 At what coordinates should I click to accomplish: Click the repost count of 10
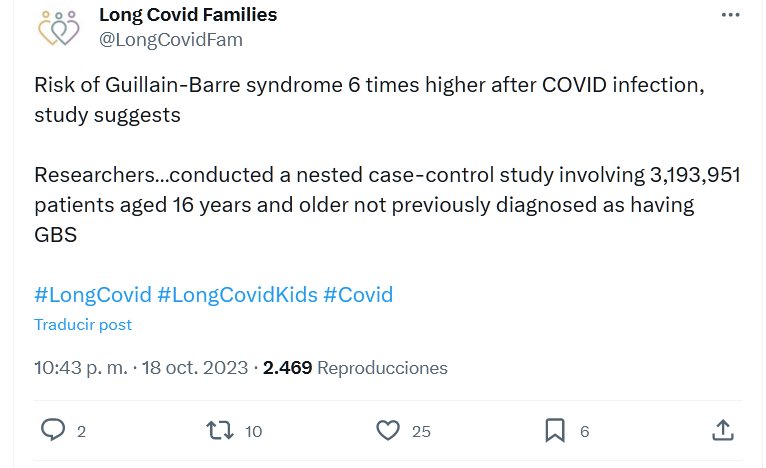tap(253, 431)
